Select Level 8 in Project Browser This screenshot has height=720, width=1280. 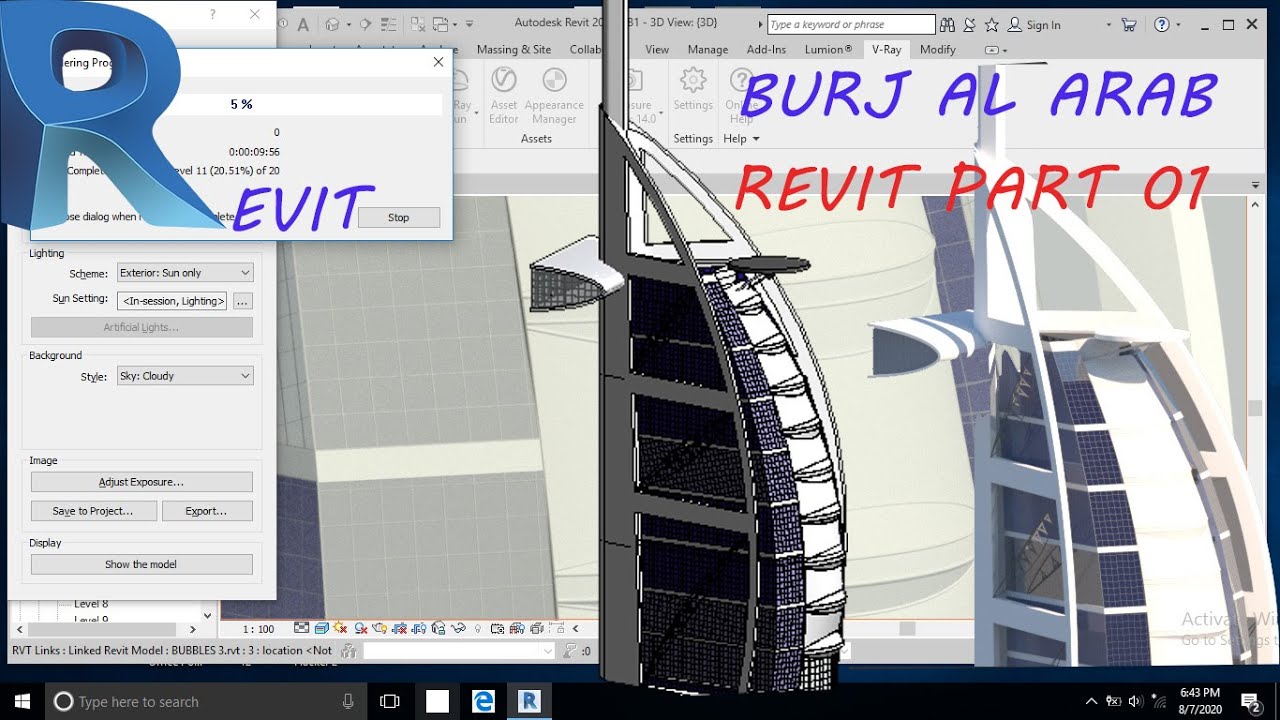[91, 604]
